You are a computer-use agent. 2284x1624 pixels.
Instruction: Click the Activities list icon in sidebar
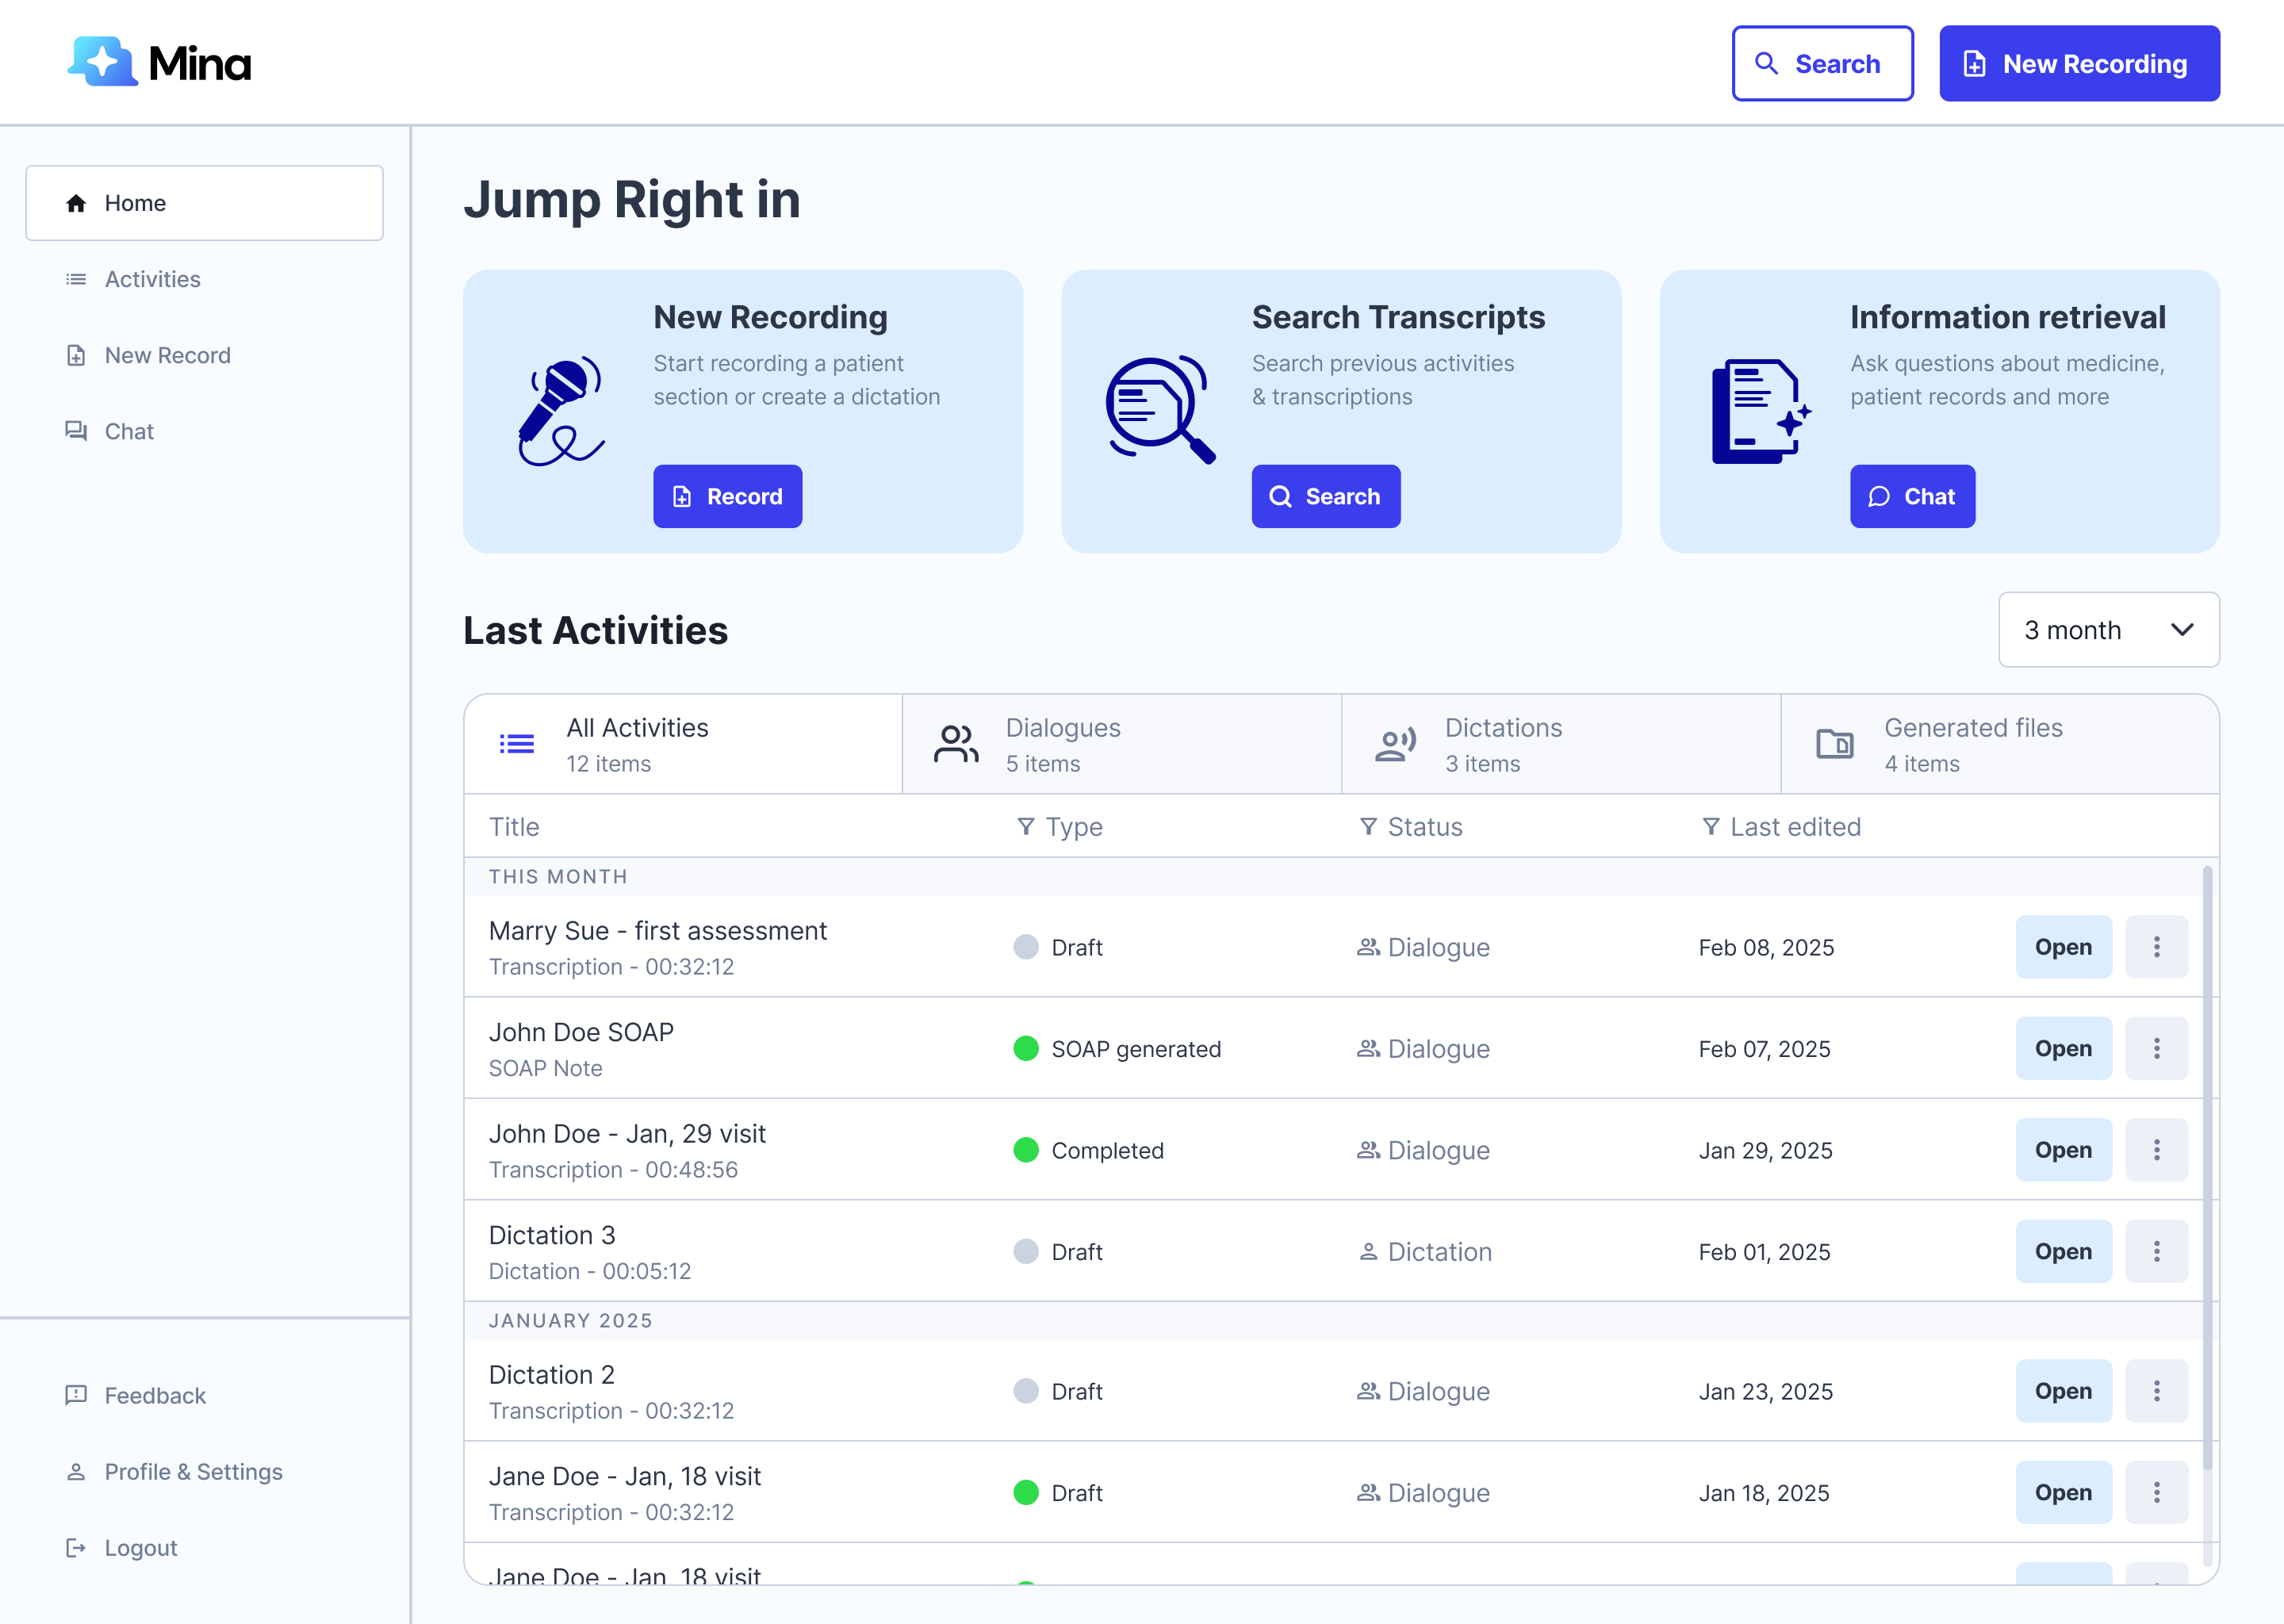coord(75,279)
